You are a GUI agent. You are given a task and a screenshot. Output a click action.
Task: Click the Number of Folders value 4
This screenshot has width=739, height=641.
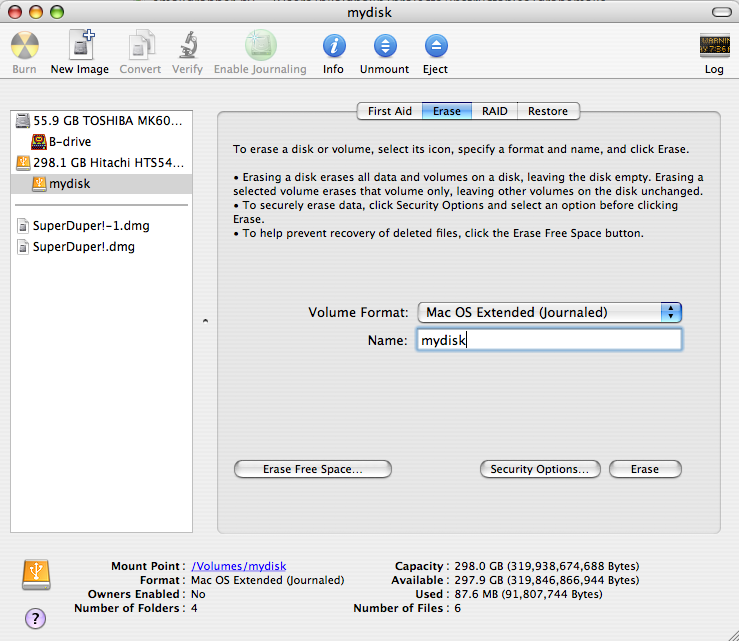point(194,608)
